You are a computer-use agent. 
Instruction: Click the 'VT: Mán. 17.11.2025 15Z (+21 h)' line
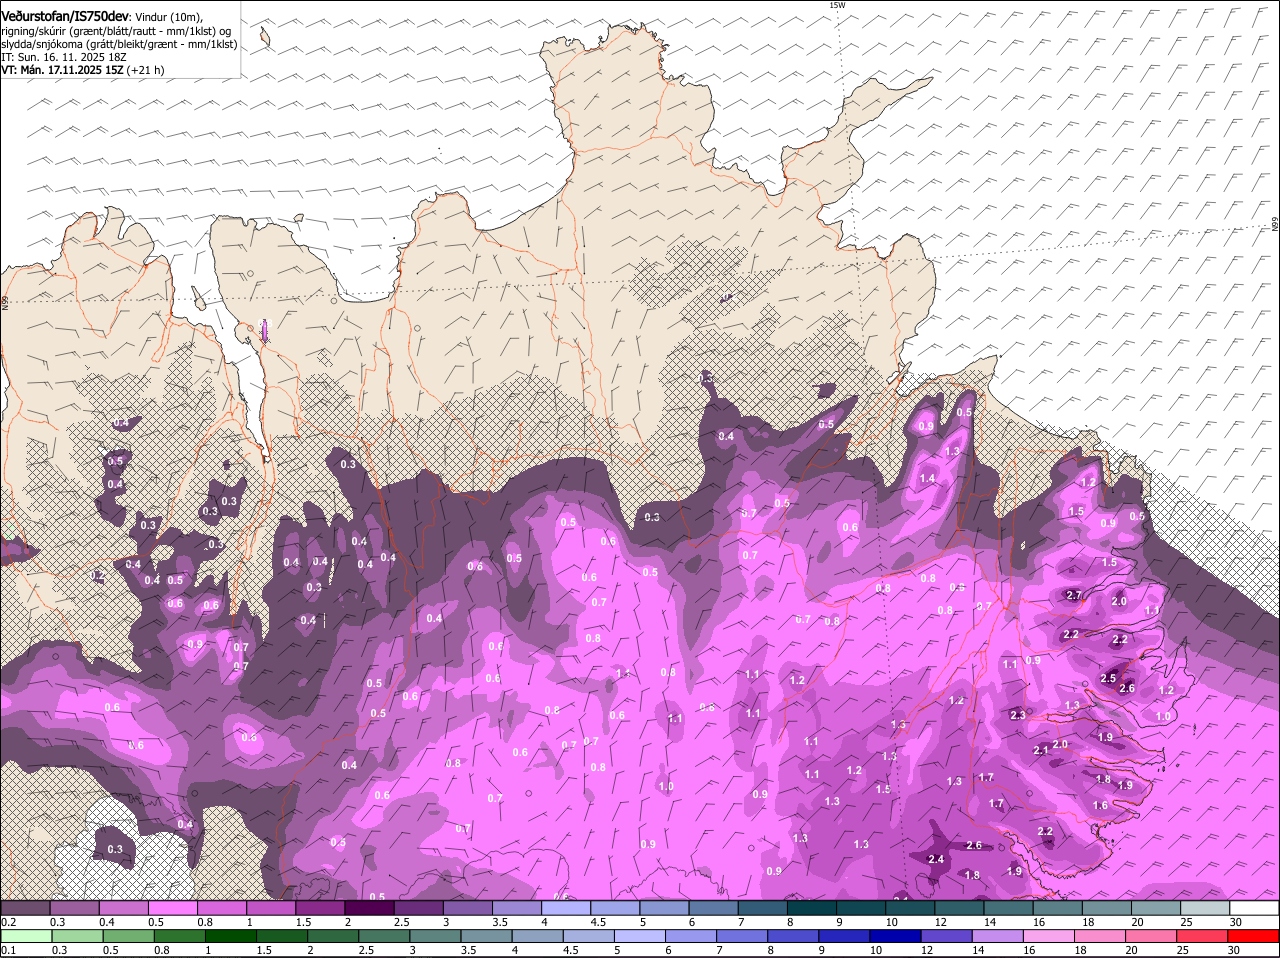coord(83,70)
